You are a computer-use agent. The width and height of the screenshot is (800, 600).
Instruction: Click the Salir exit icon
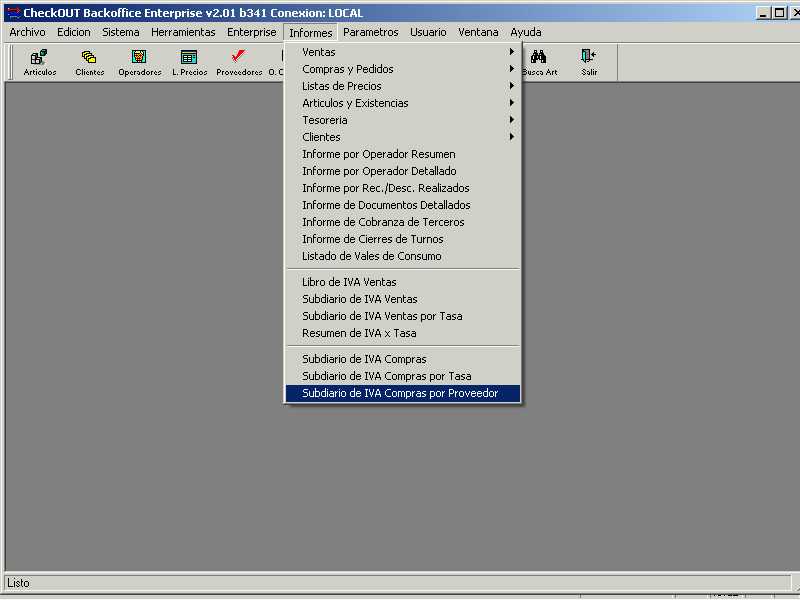click(x=589, y=62)
